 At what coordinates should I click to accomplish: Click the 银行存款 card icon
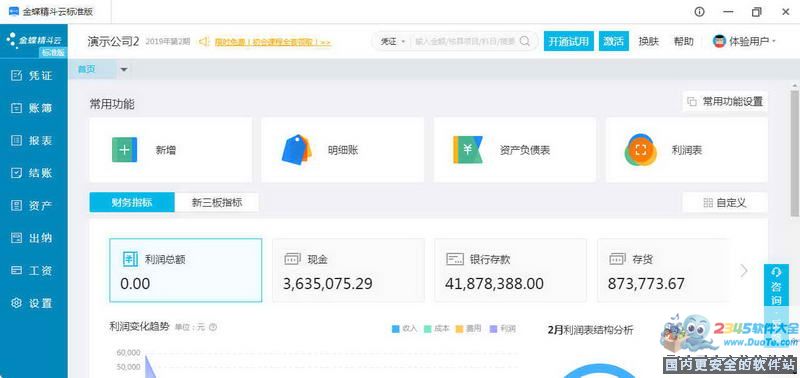455,259
